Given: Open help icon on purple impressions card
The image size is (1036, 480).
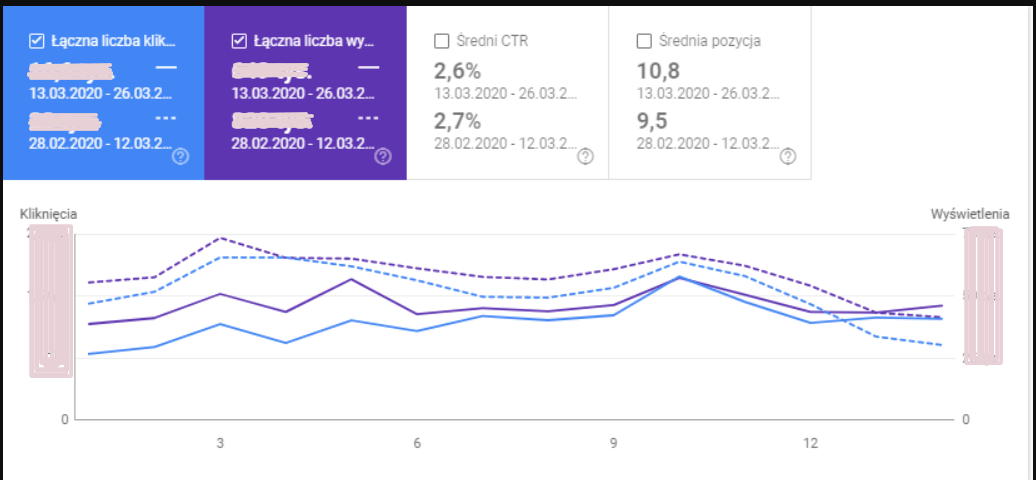Looking at the screenshot, I should point(383,157).
